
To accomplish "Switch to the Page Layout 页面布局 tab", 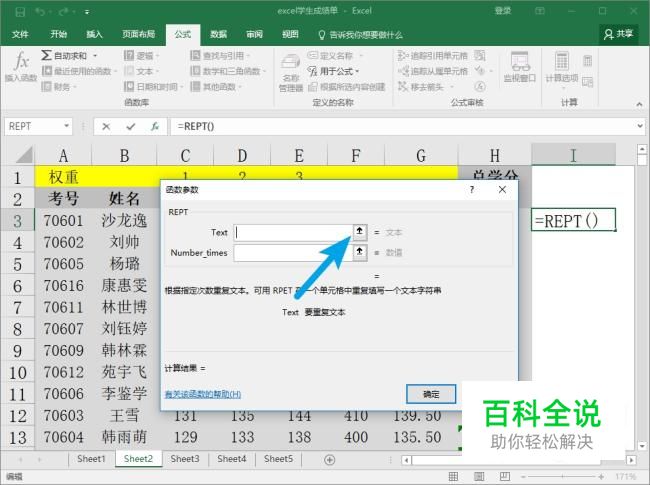I will tap(138, 34).
